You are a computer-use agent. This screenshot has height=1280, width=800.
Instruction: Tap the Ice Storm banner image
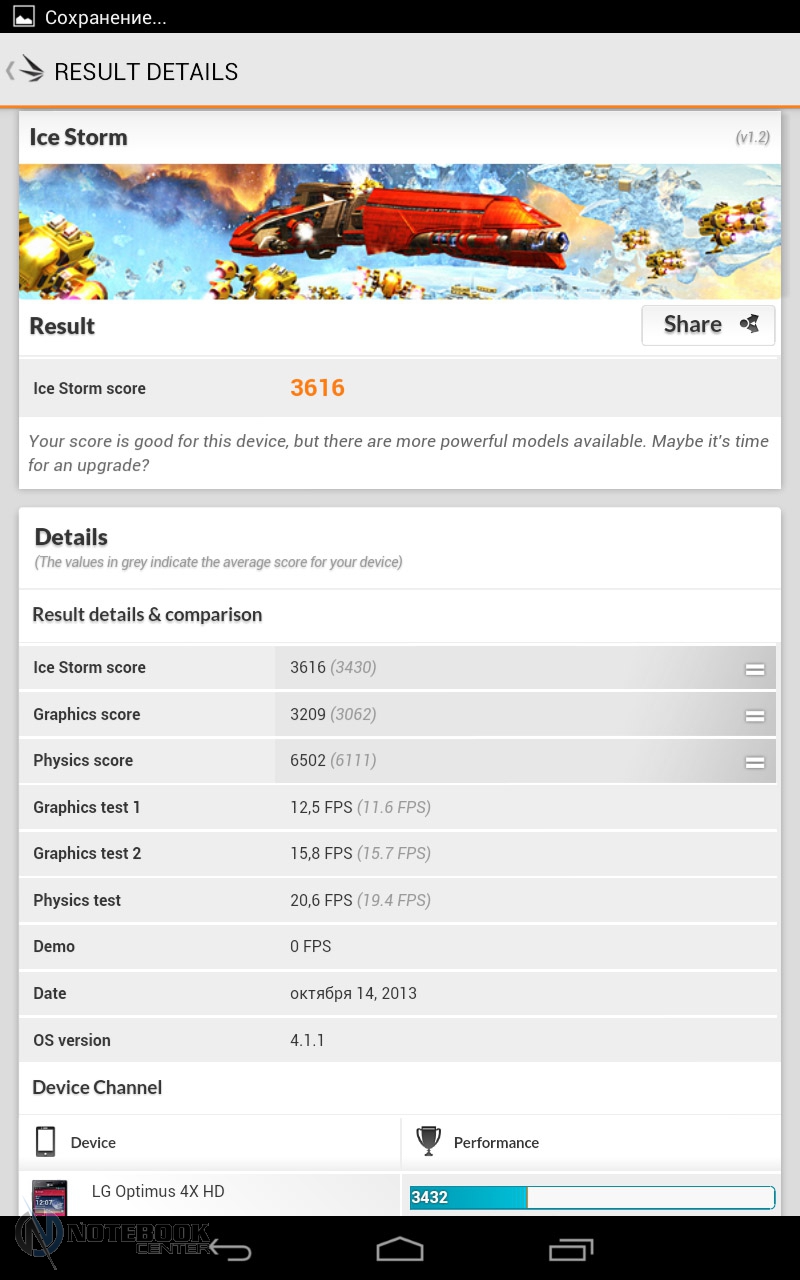tap(400, 231)
